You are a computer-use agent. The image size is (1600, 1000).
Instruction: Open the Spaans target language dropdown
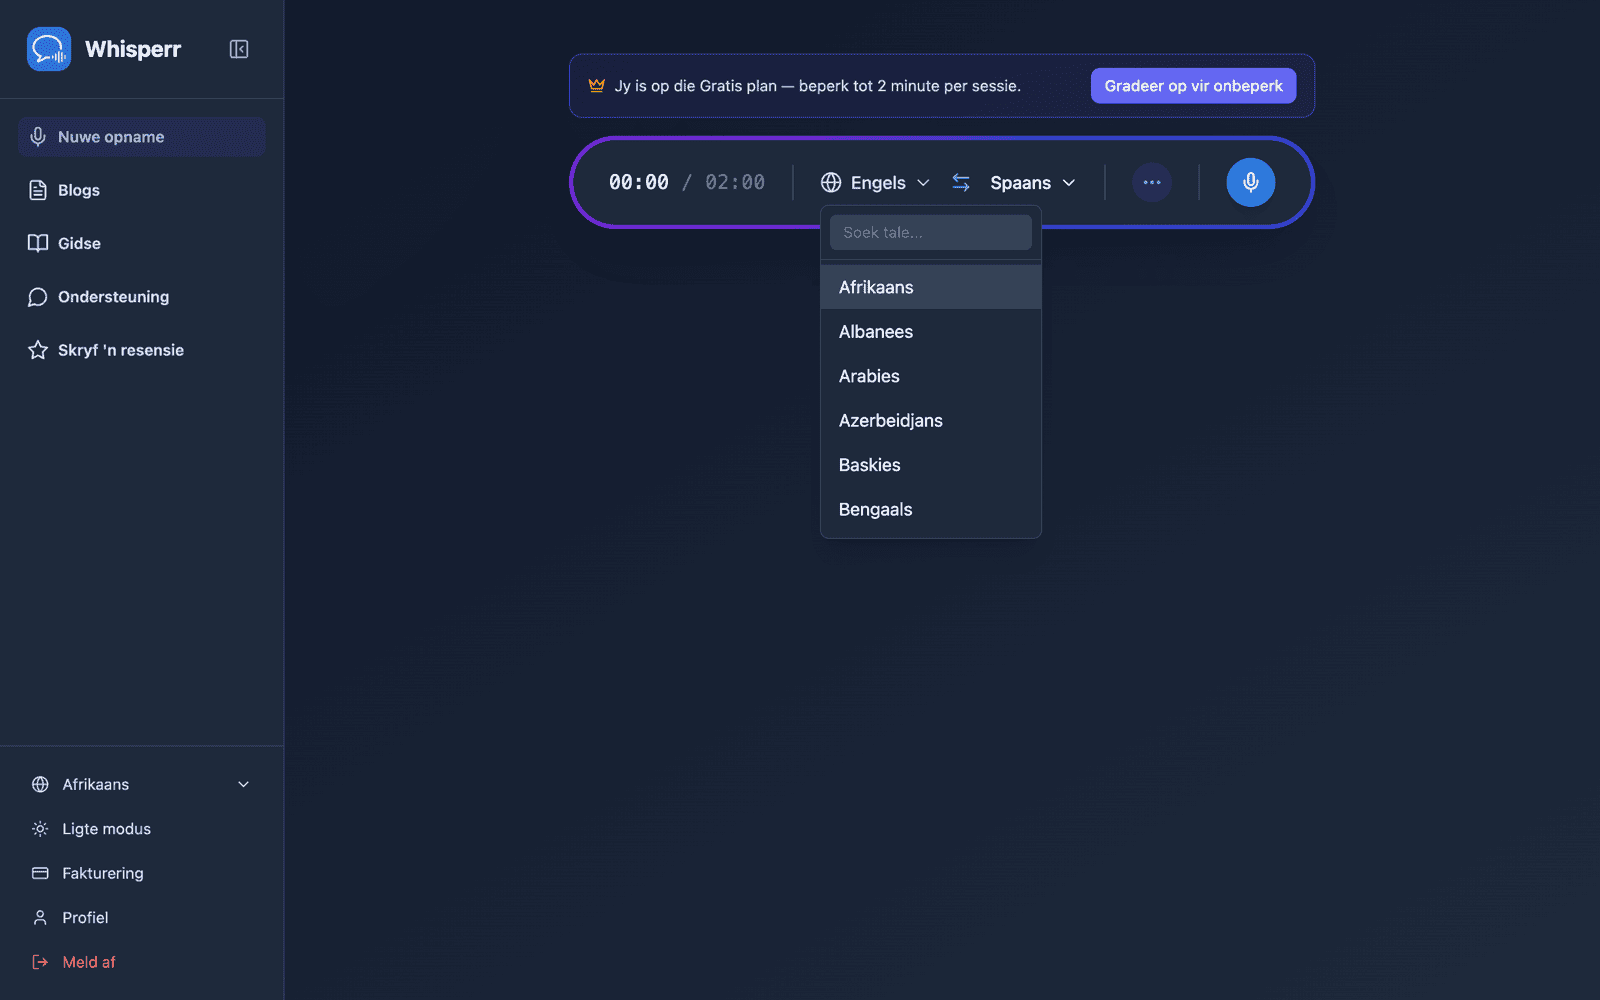tap(1033, 182)
